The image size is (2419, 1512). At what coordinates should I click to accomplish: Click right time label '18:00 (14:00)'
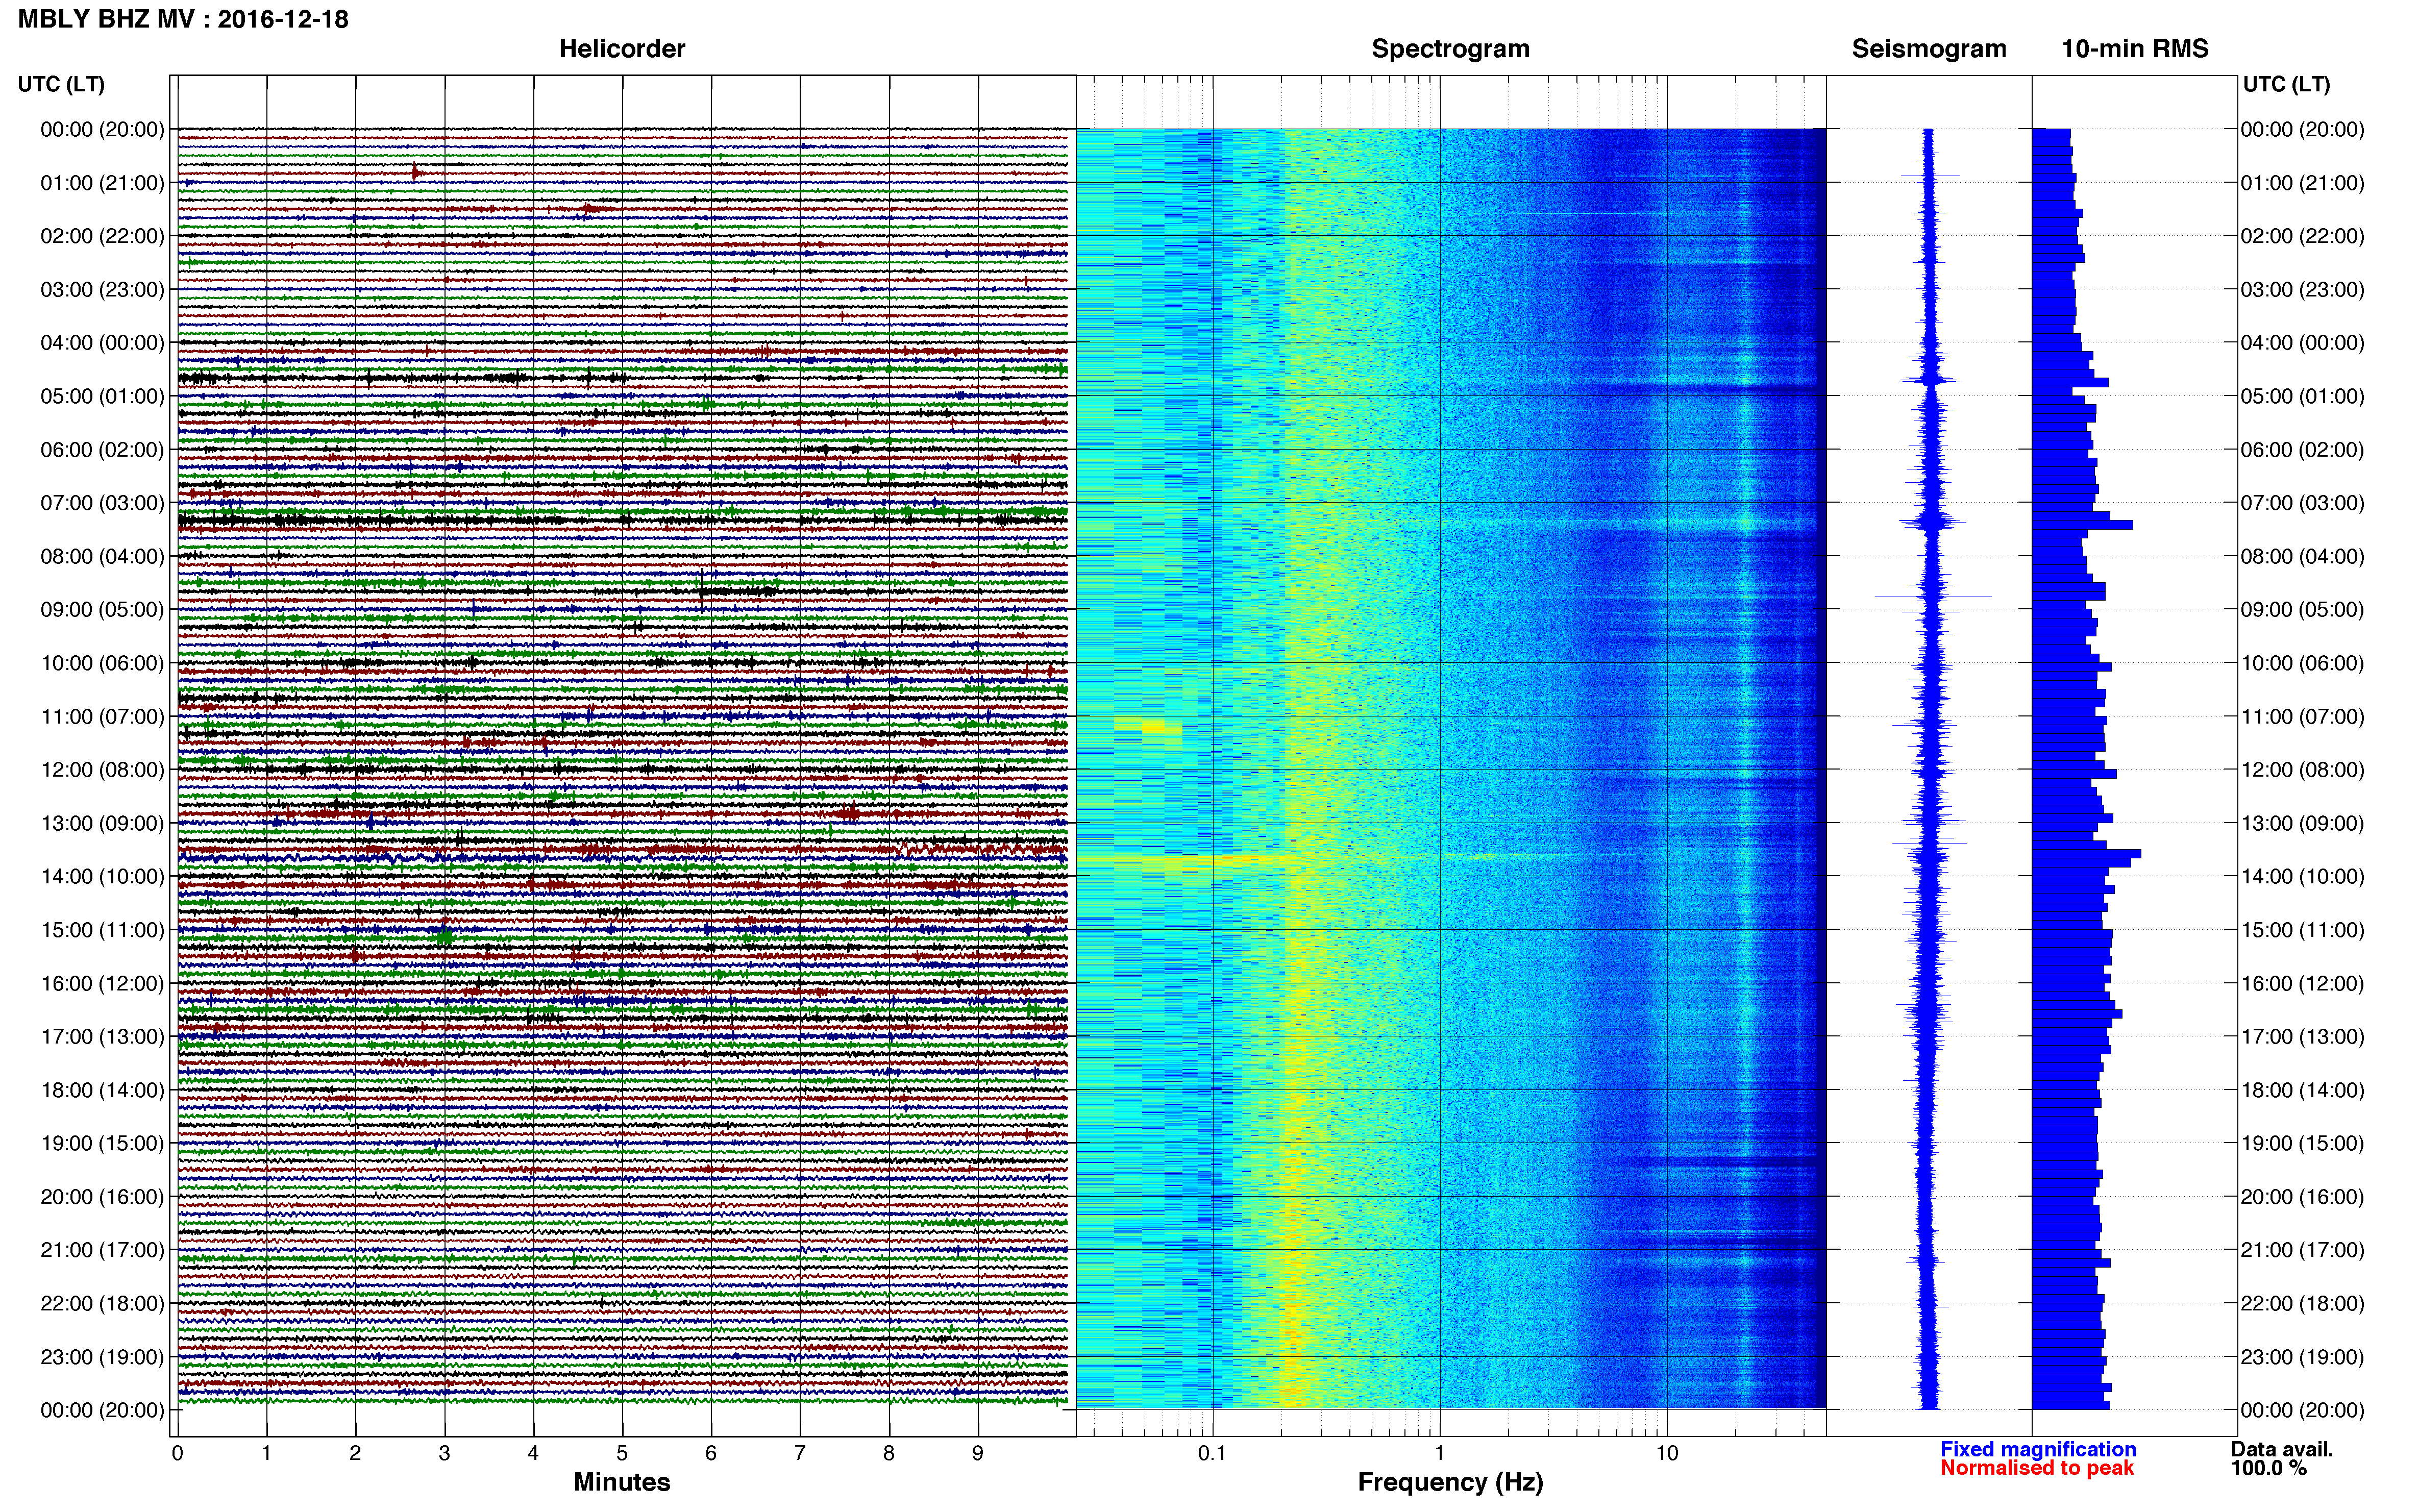[2302, 1090]
